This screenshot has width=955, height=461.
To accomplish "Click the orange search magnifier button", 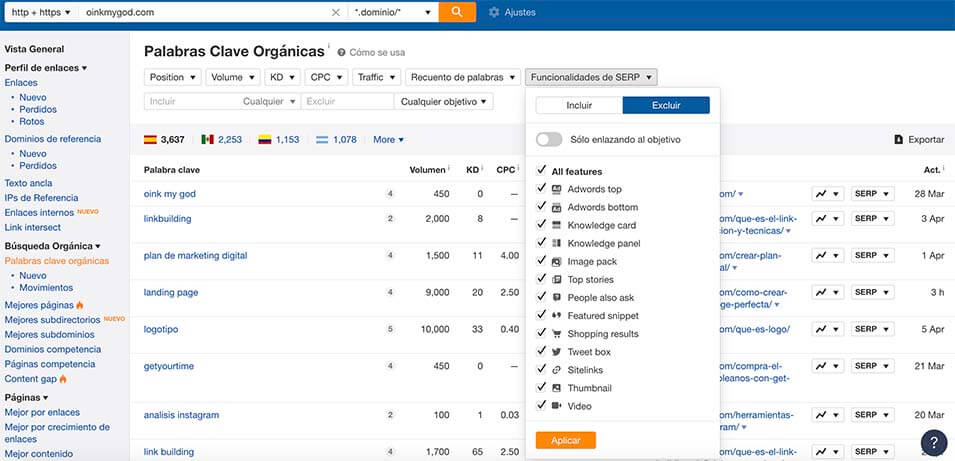I will [457, 12].
